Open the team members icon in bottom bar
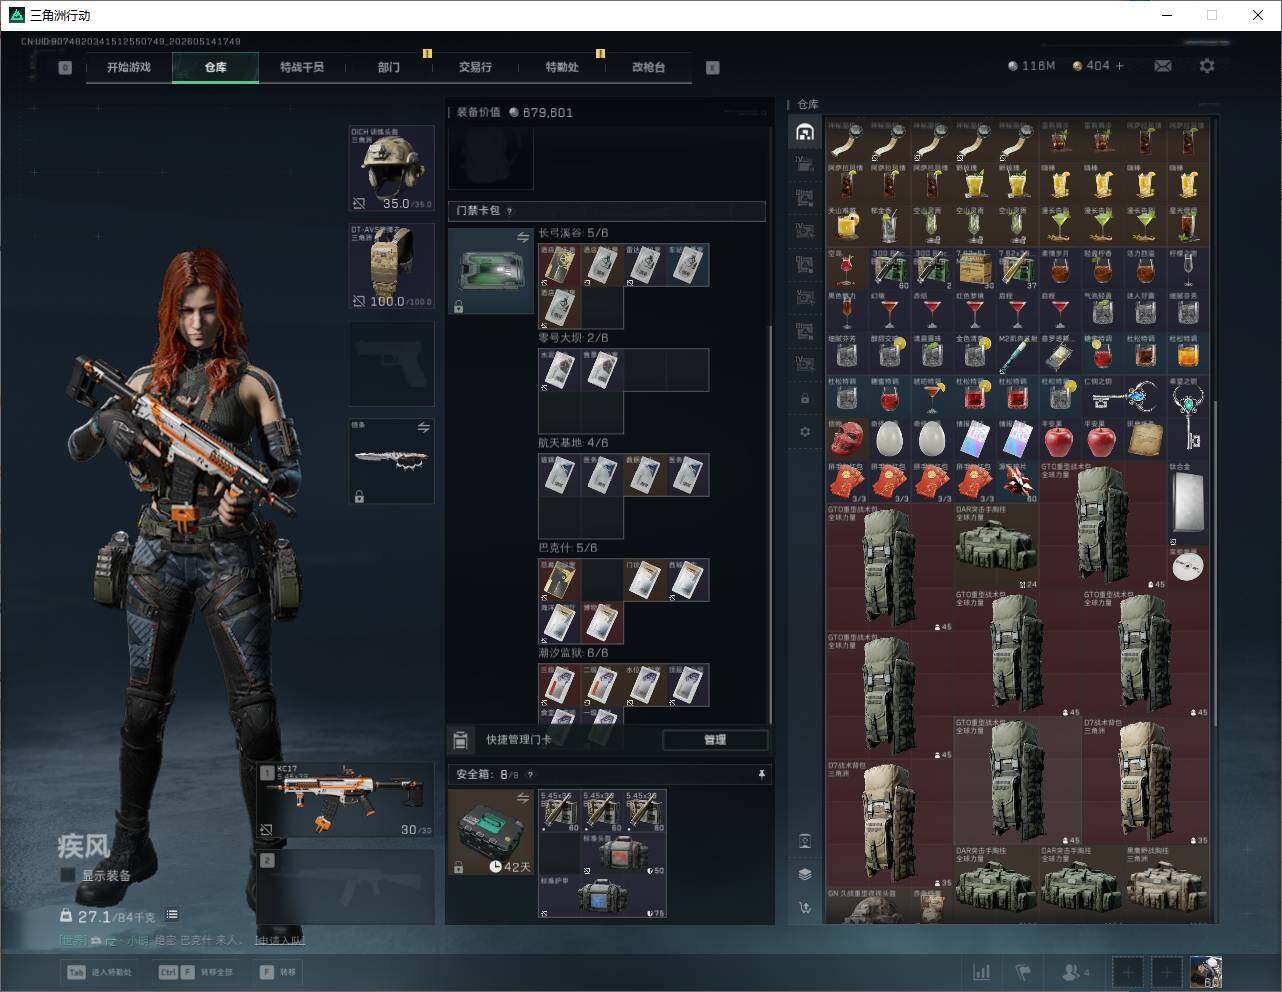This screenshot has width=1282, height=992. pyautogui.click(x=1076, y=972)
